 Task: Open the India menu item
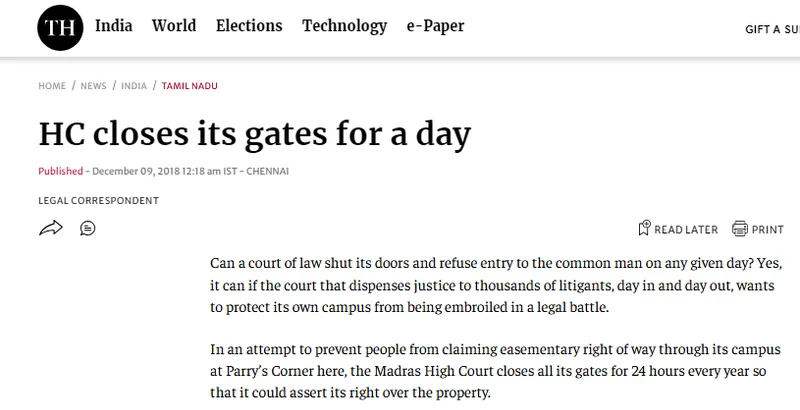click(x=114, y=25)
